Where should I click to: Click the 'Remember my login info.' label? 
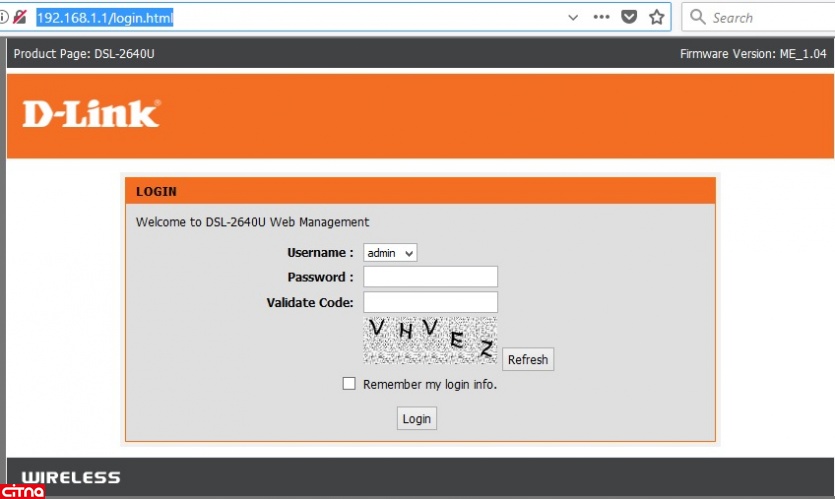point(430,384)
